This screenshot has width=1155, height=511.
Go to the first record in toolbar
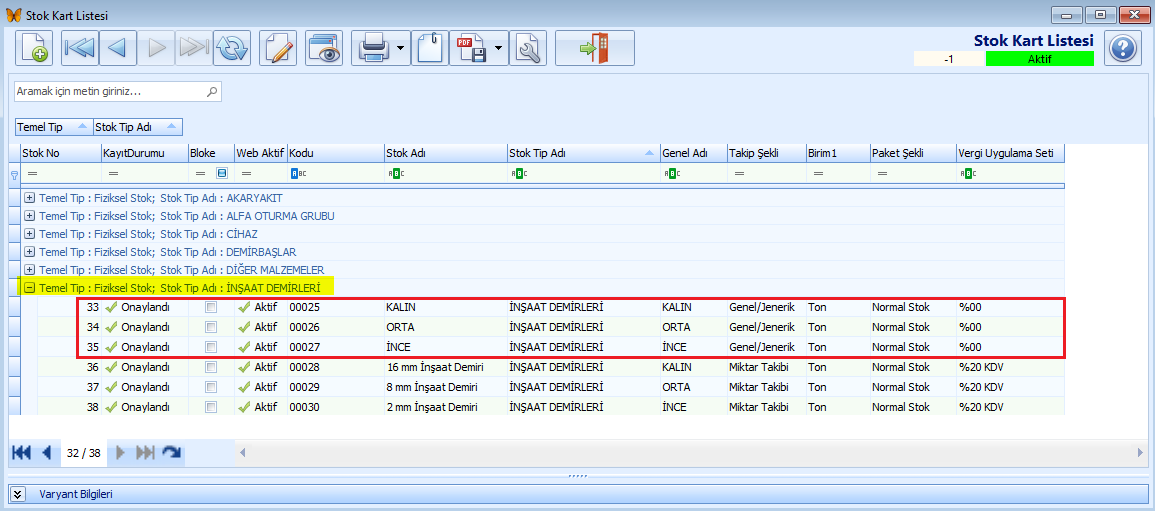pyautogui.click(x=80, y=49)
